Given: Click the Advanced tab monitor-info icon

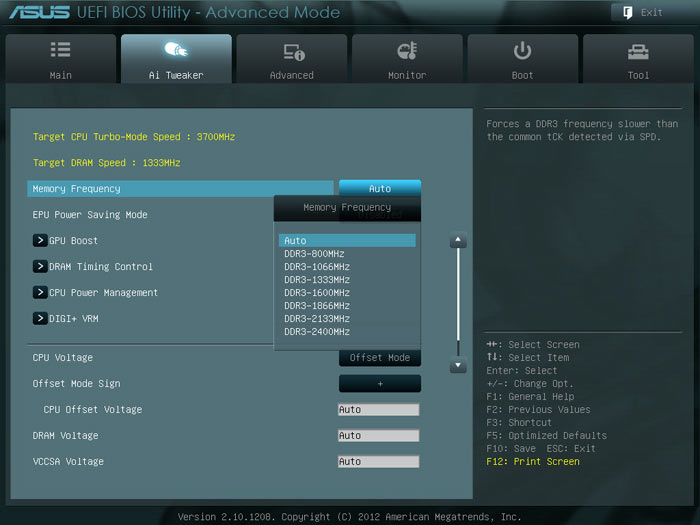Looking at the screenshot, I should [x=294, y=52].
